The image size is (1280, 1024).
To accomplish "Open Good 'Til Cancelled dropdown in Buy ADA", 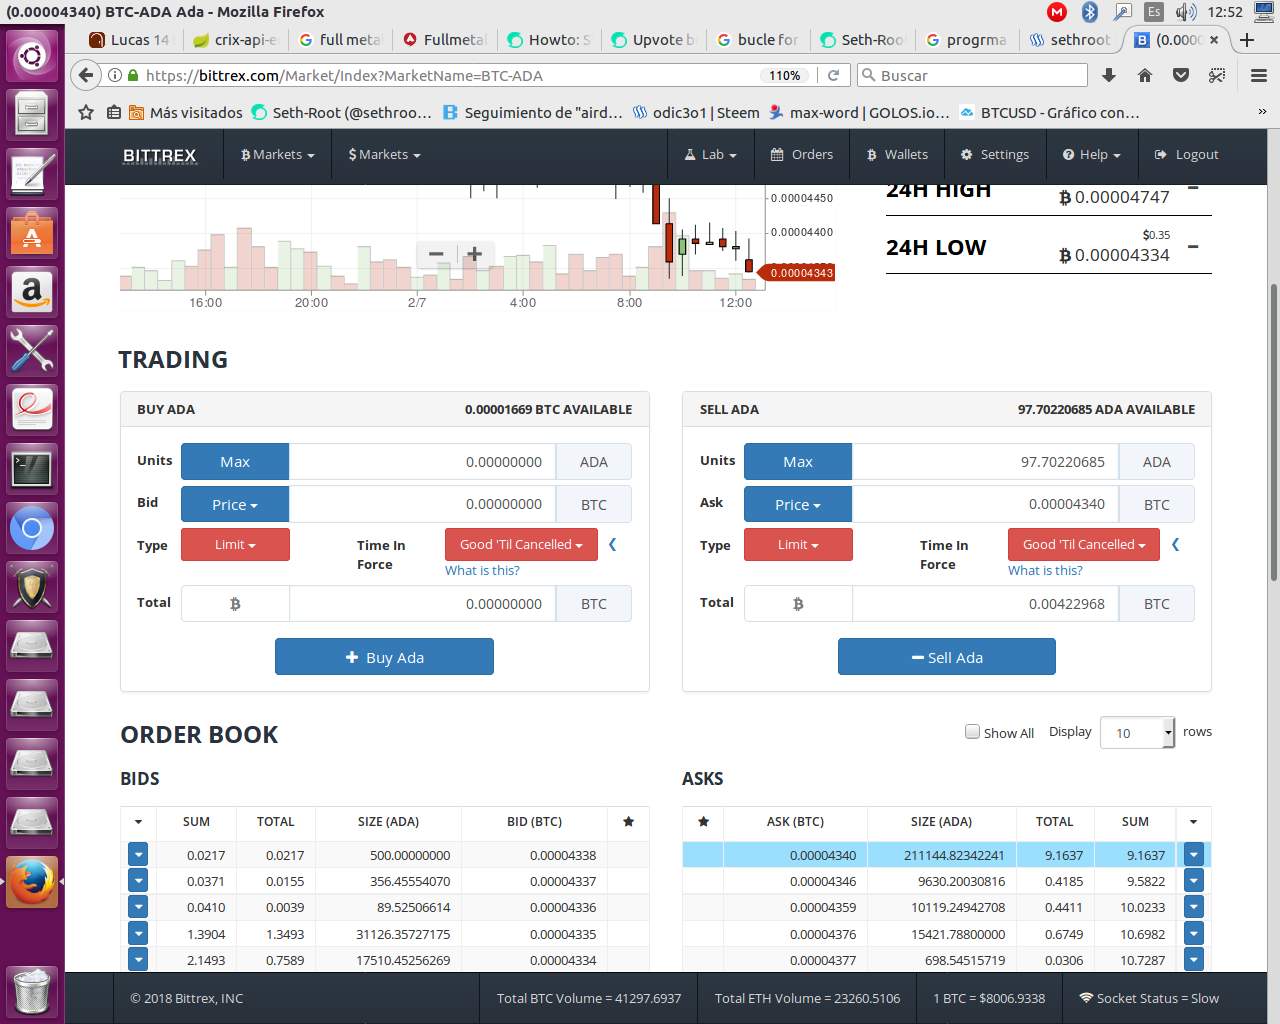I will click(x=521, y=545).
